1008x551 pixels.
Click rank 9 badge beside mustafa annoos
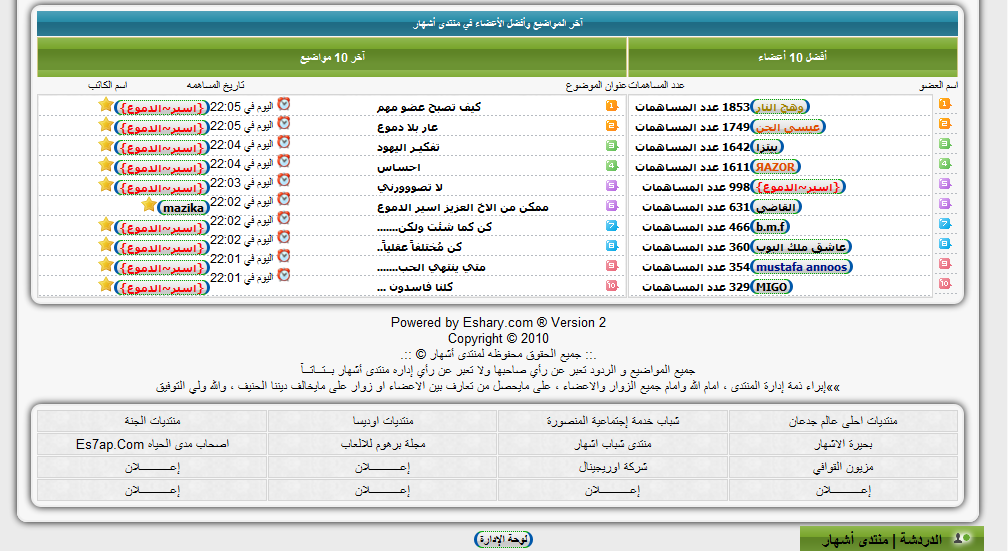(944, 264)
